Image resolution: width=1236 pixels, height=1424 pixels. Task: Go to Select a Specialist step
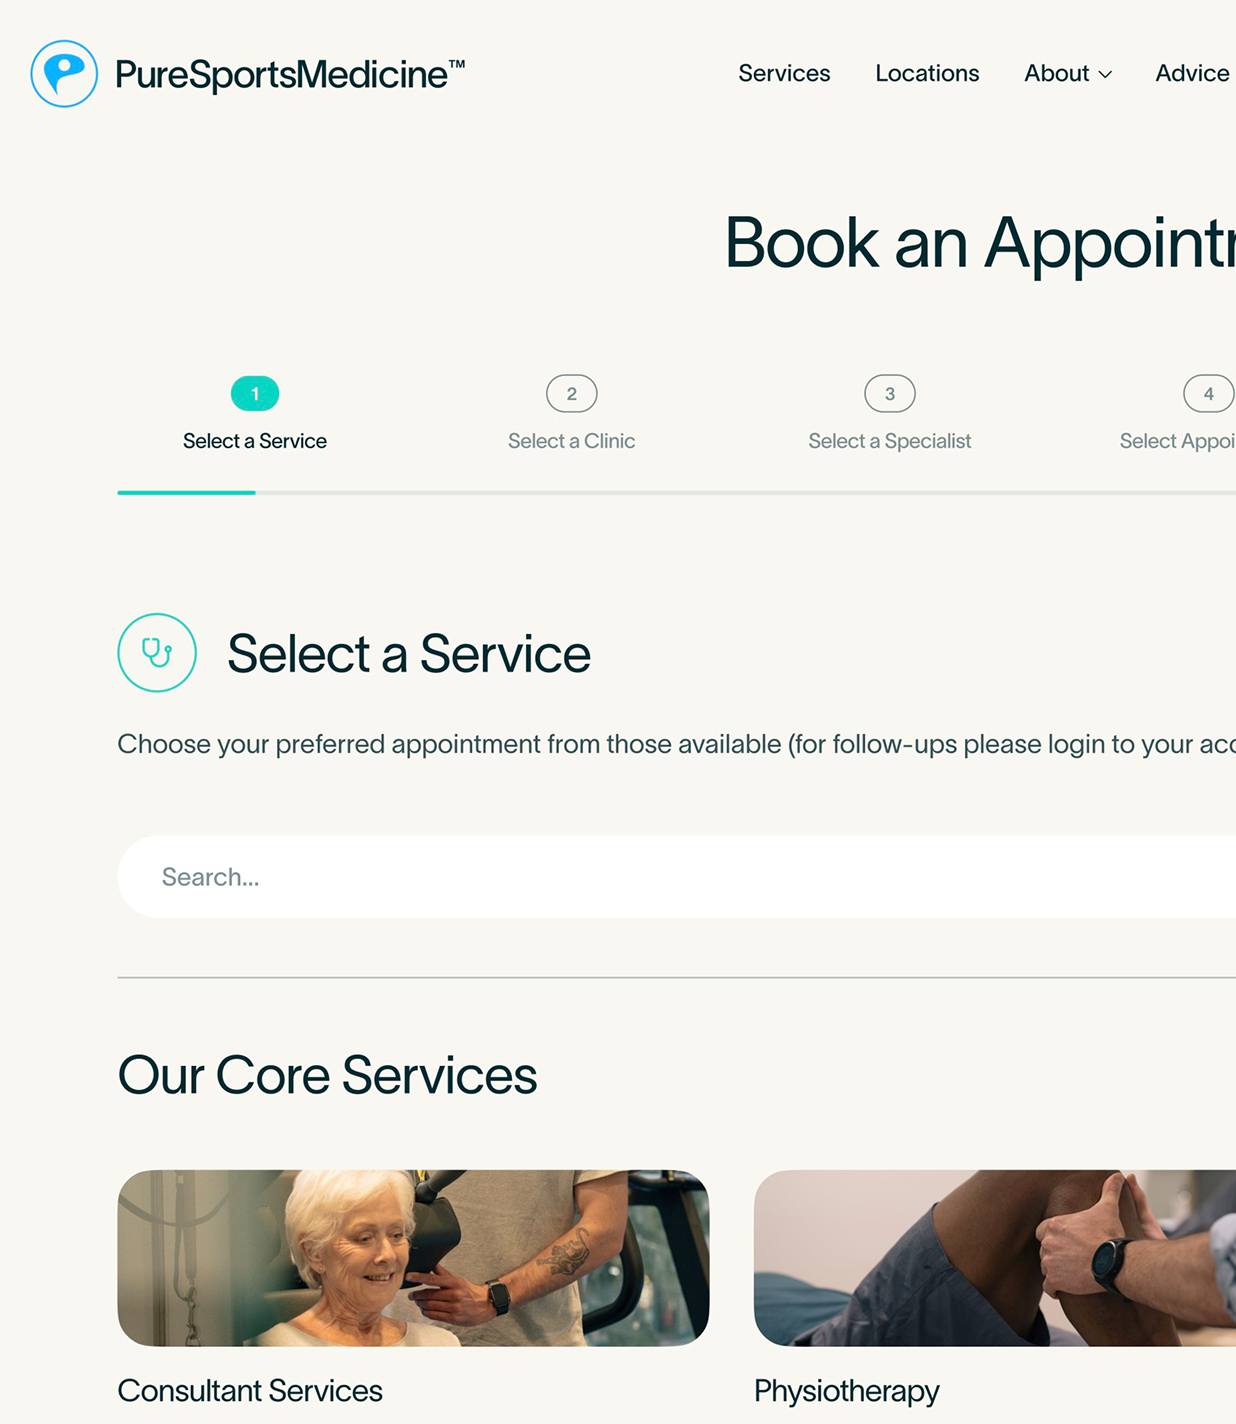tap(890, 441)
